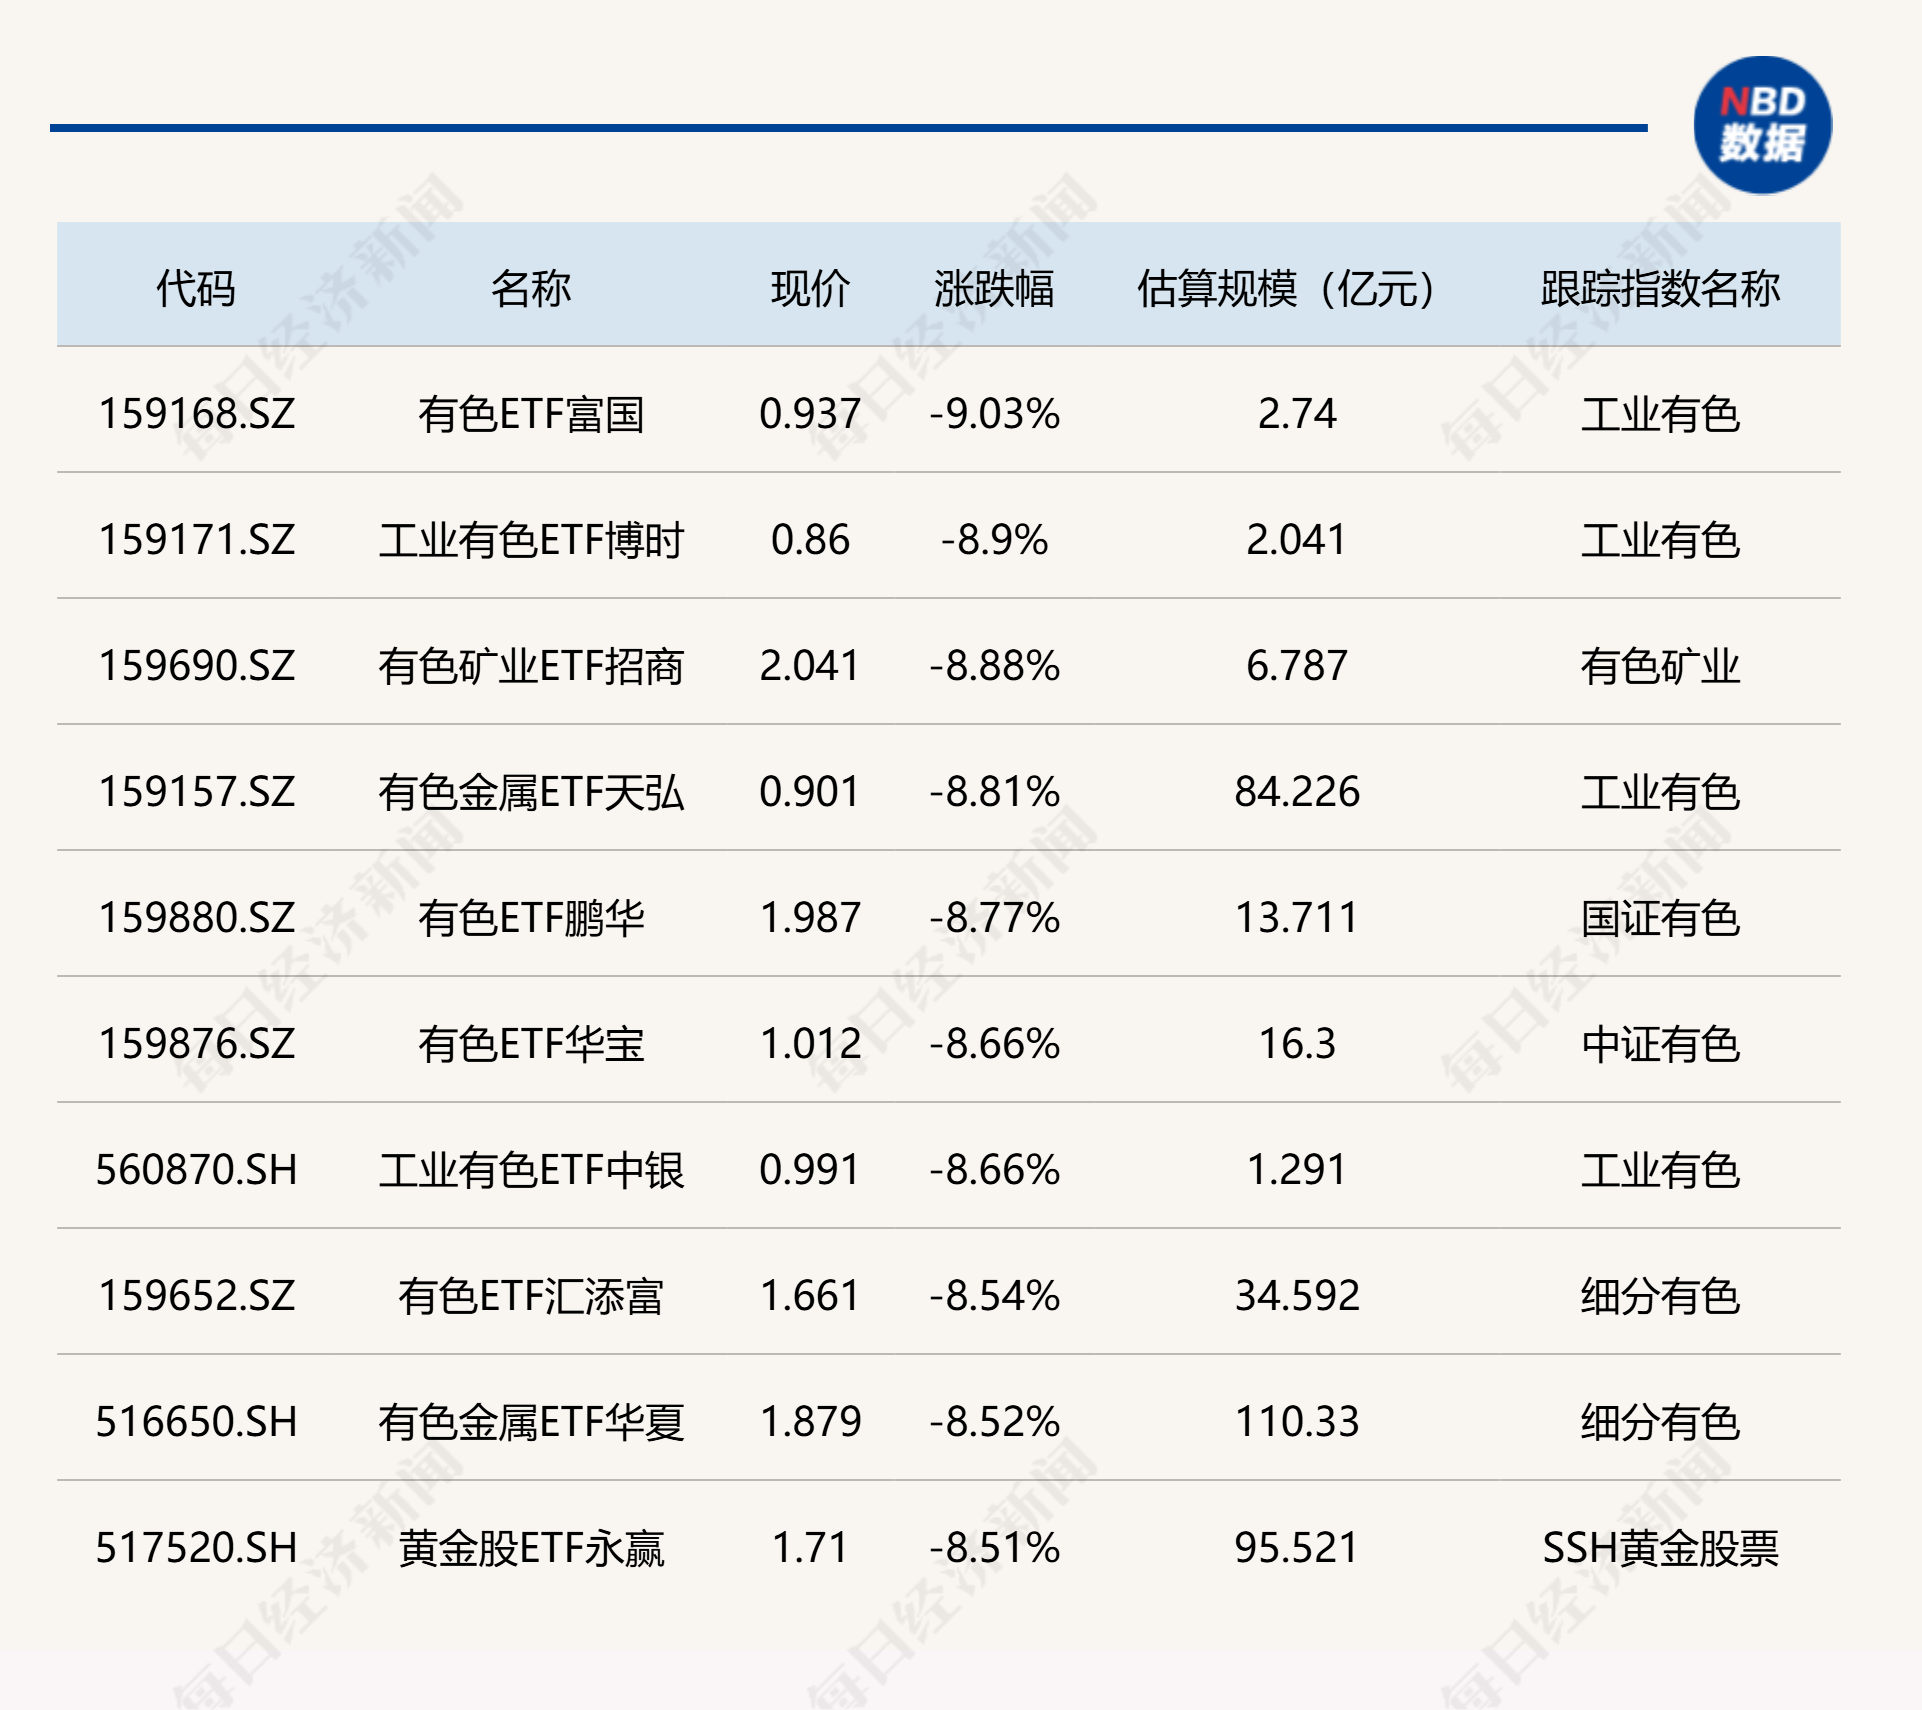
Task: Click the 跟踪指数名称 column header
Action: 1660,288
